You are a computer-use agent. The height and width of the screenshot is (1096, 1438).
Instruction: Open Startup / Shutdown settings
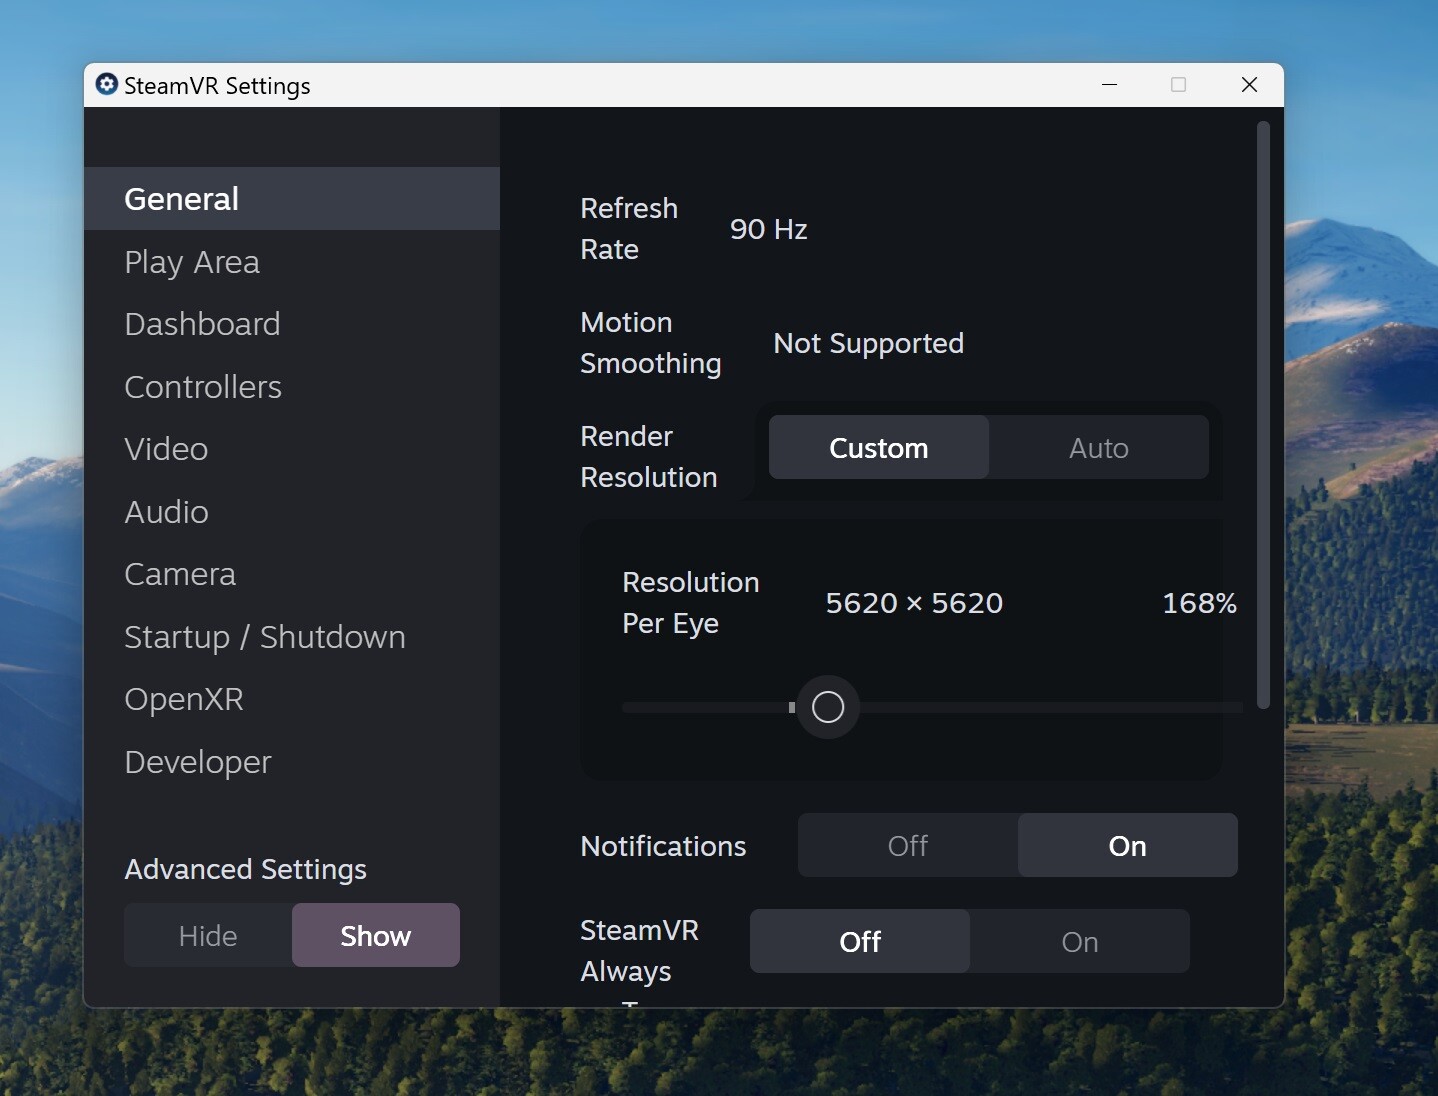point(292,637)
